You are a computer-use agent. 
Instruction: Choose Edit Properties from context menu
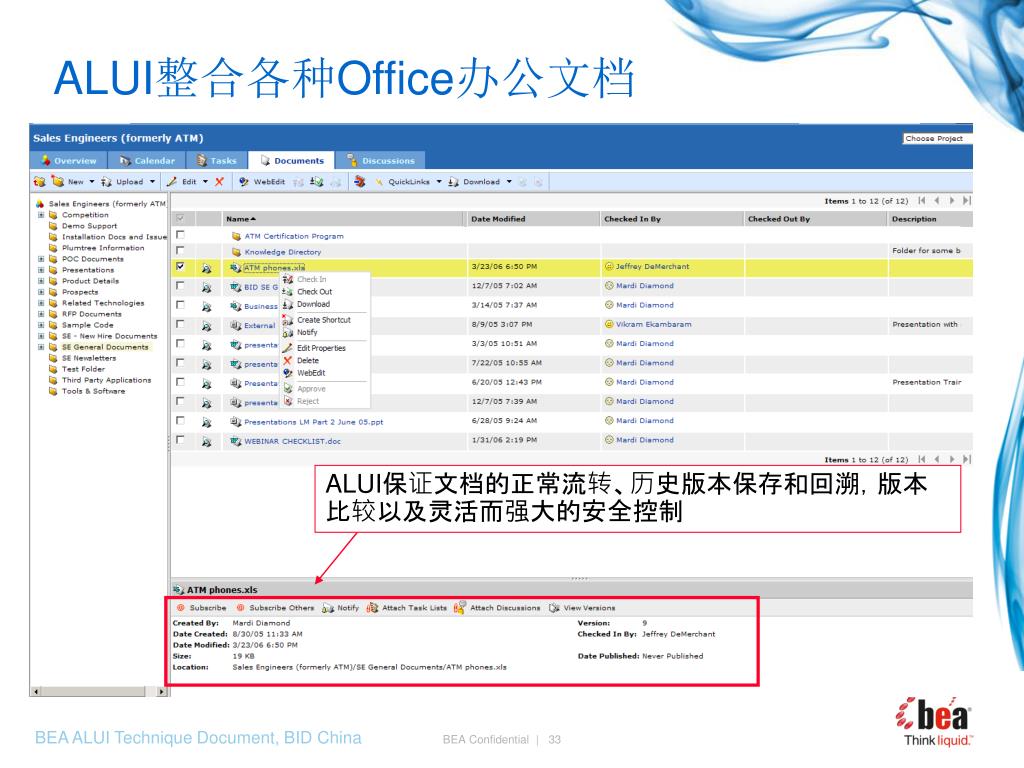coord(321,348)
